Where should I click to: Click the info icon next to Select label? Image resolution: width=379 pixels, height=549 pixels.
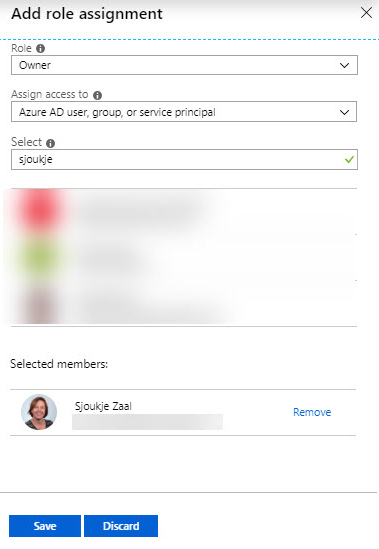[50, 143]
